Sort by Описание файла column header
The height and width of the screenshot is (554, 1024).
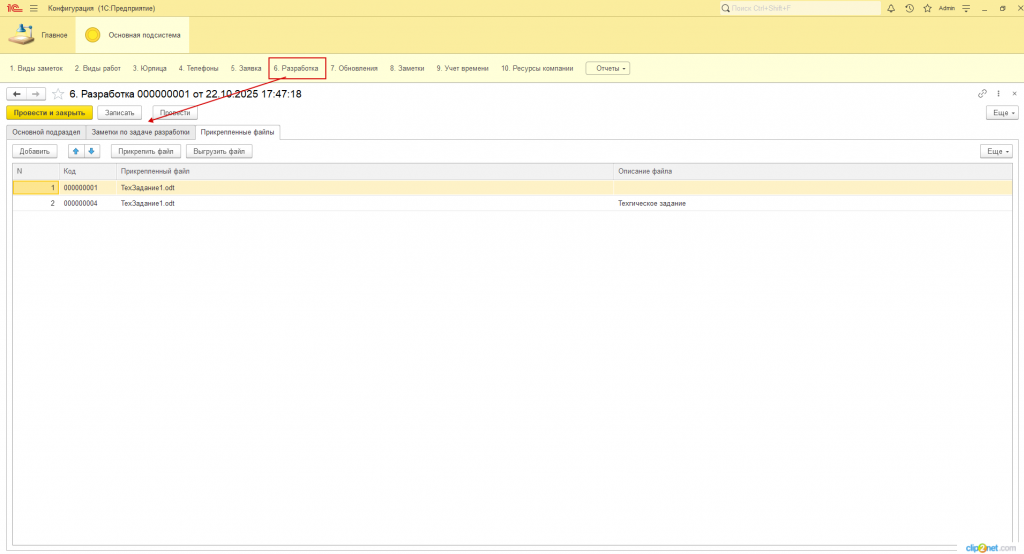coord(812,171)
